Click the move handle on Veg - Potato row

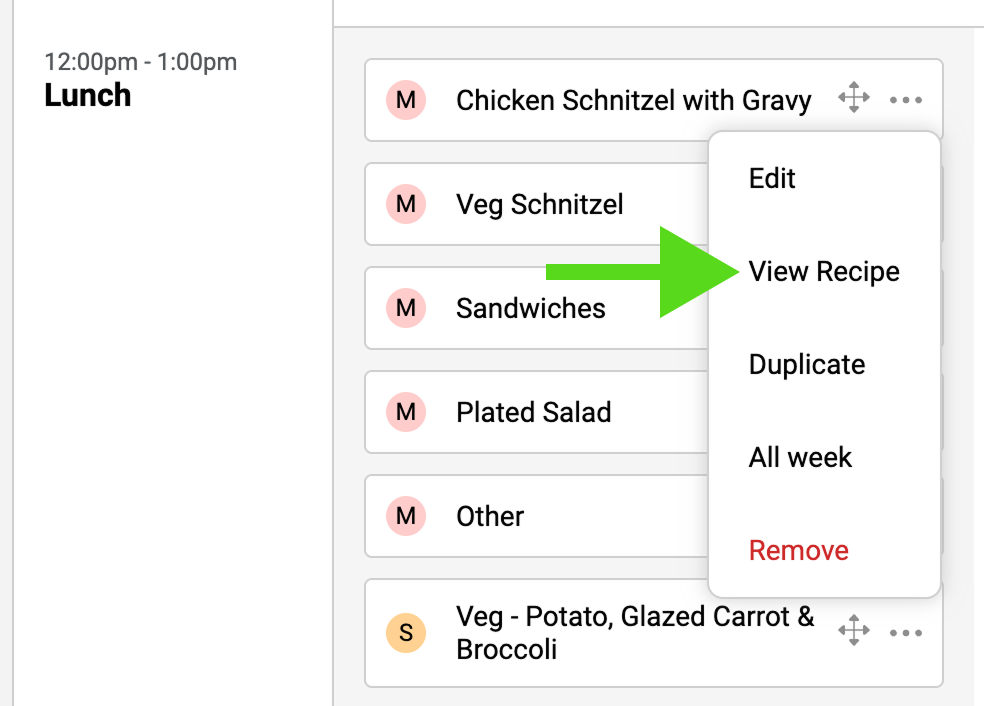pos(853,632)
